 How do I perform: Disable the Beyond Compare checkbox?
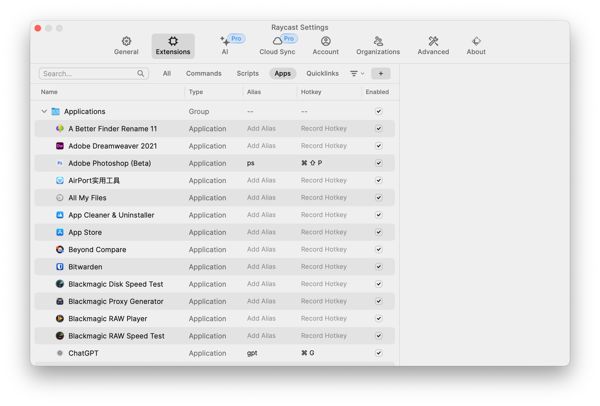click(378, 249)
